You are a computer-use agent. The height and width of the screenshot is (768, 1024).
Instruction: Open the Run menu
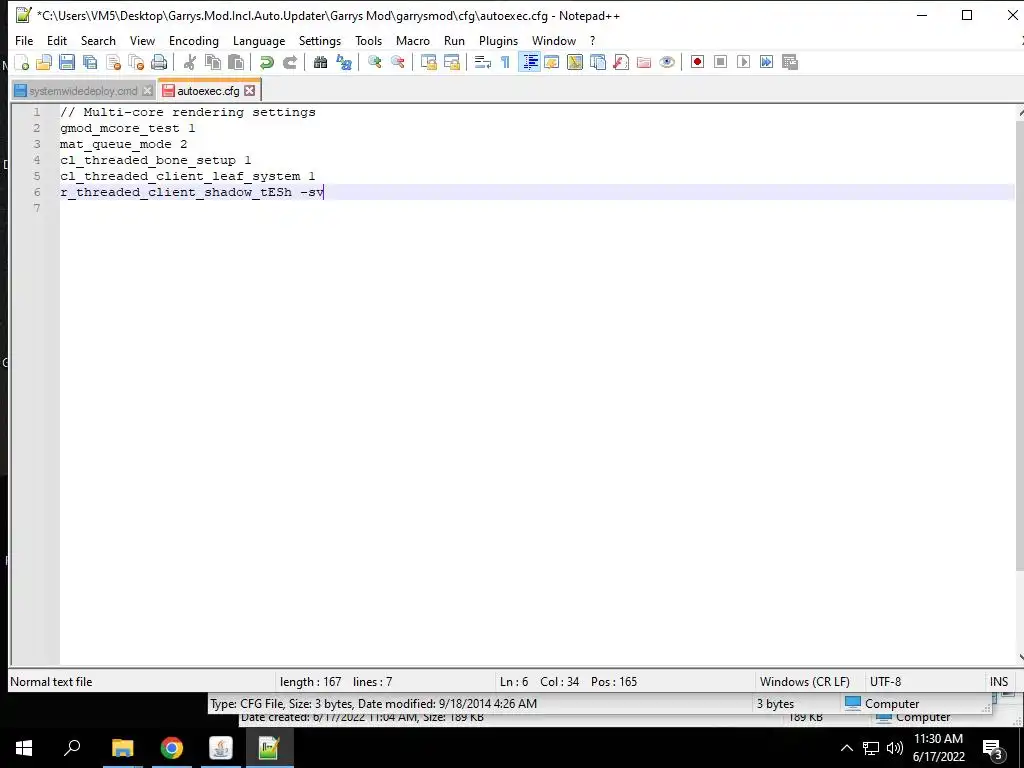[455, 40]
